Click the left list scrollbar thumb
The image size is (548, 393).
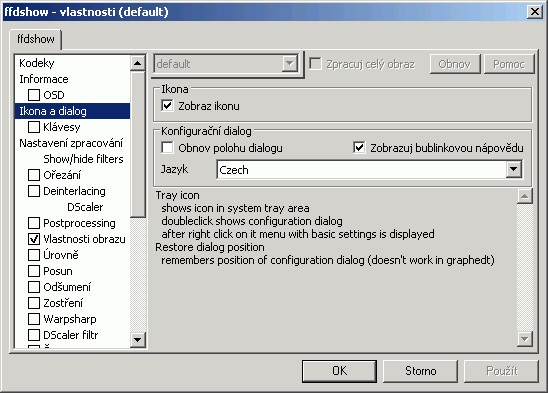click(138, 144)
